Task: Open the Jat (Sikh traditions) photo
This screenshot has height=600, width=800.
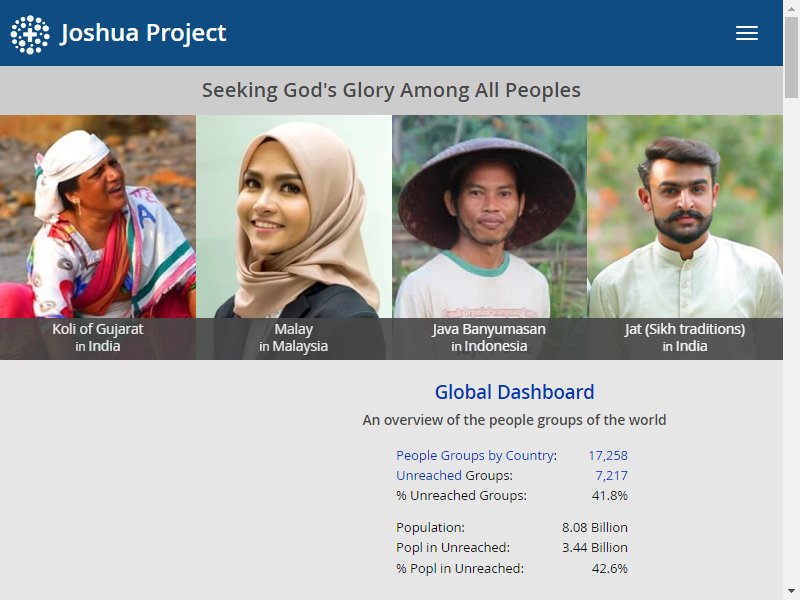Action: tap(685, 216)
